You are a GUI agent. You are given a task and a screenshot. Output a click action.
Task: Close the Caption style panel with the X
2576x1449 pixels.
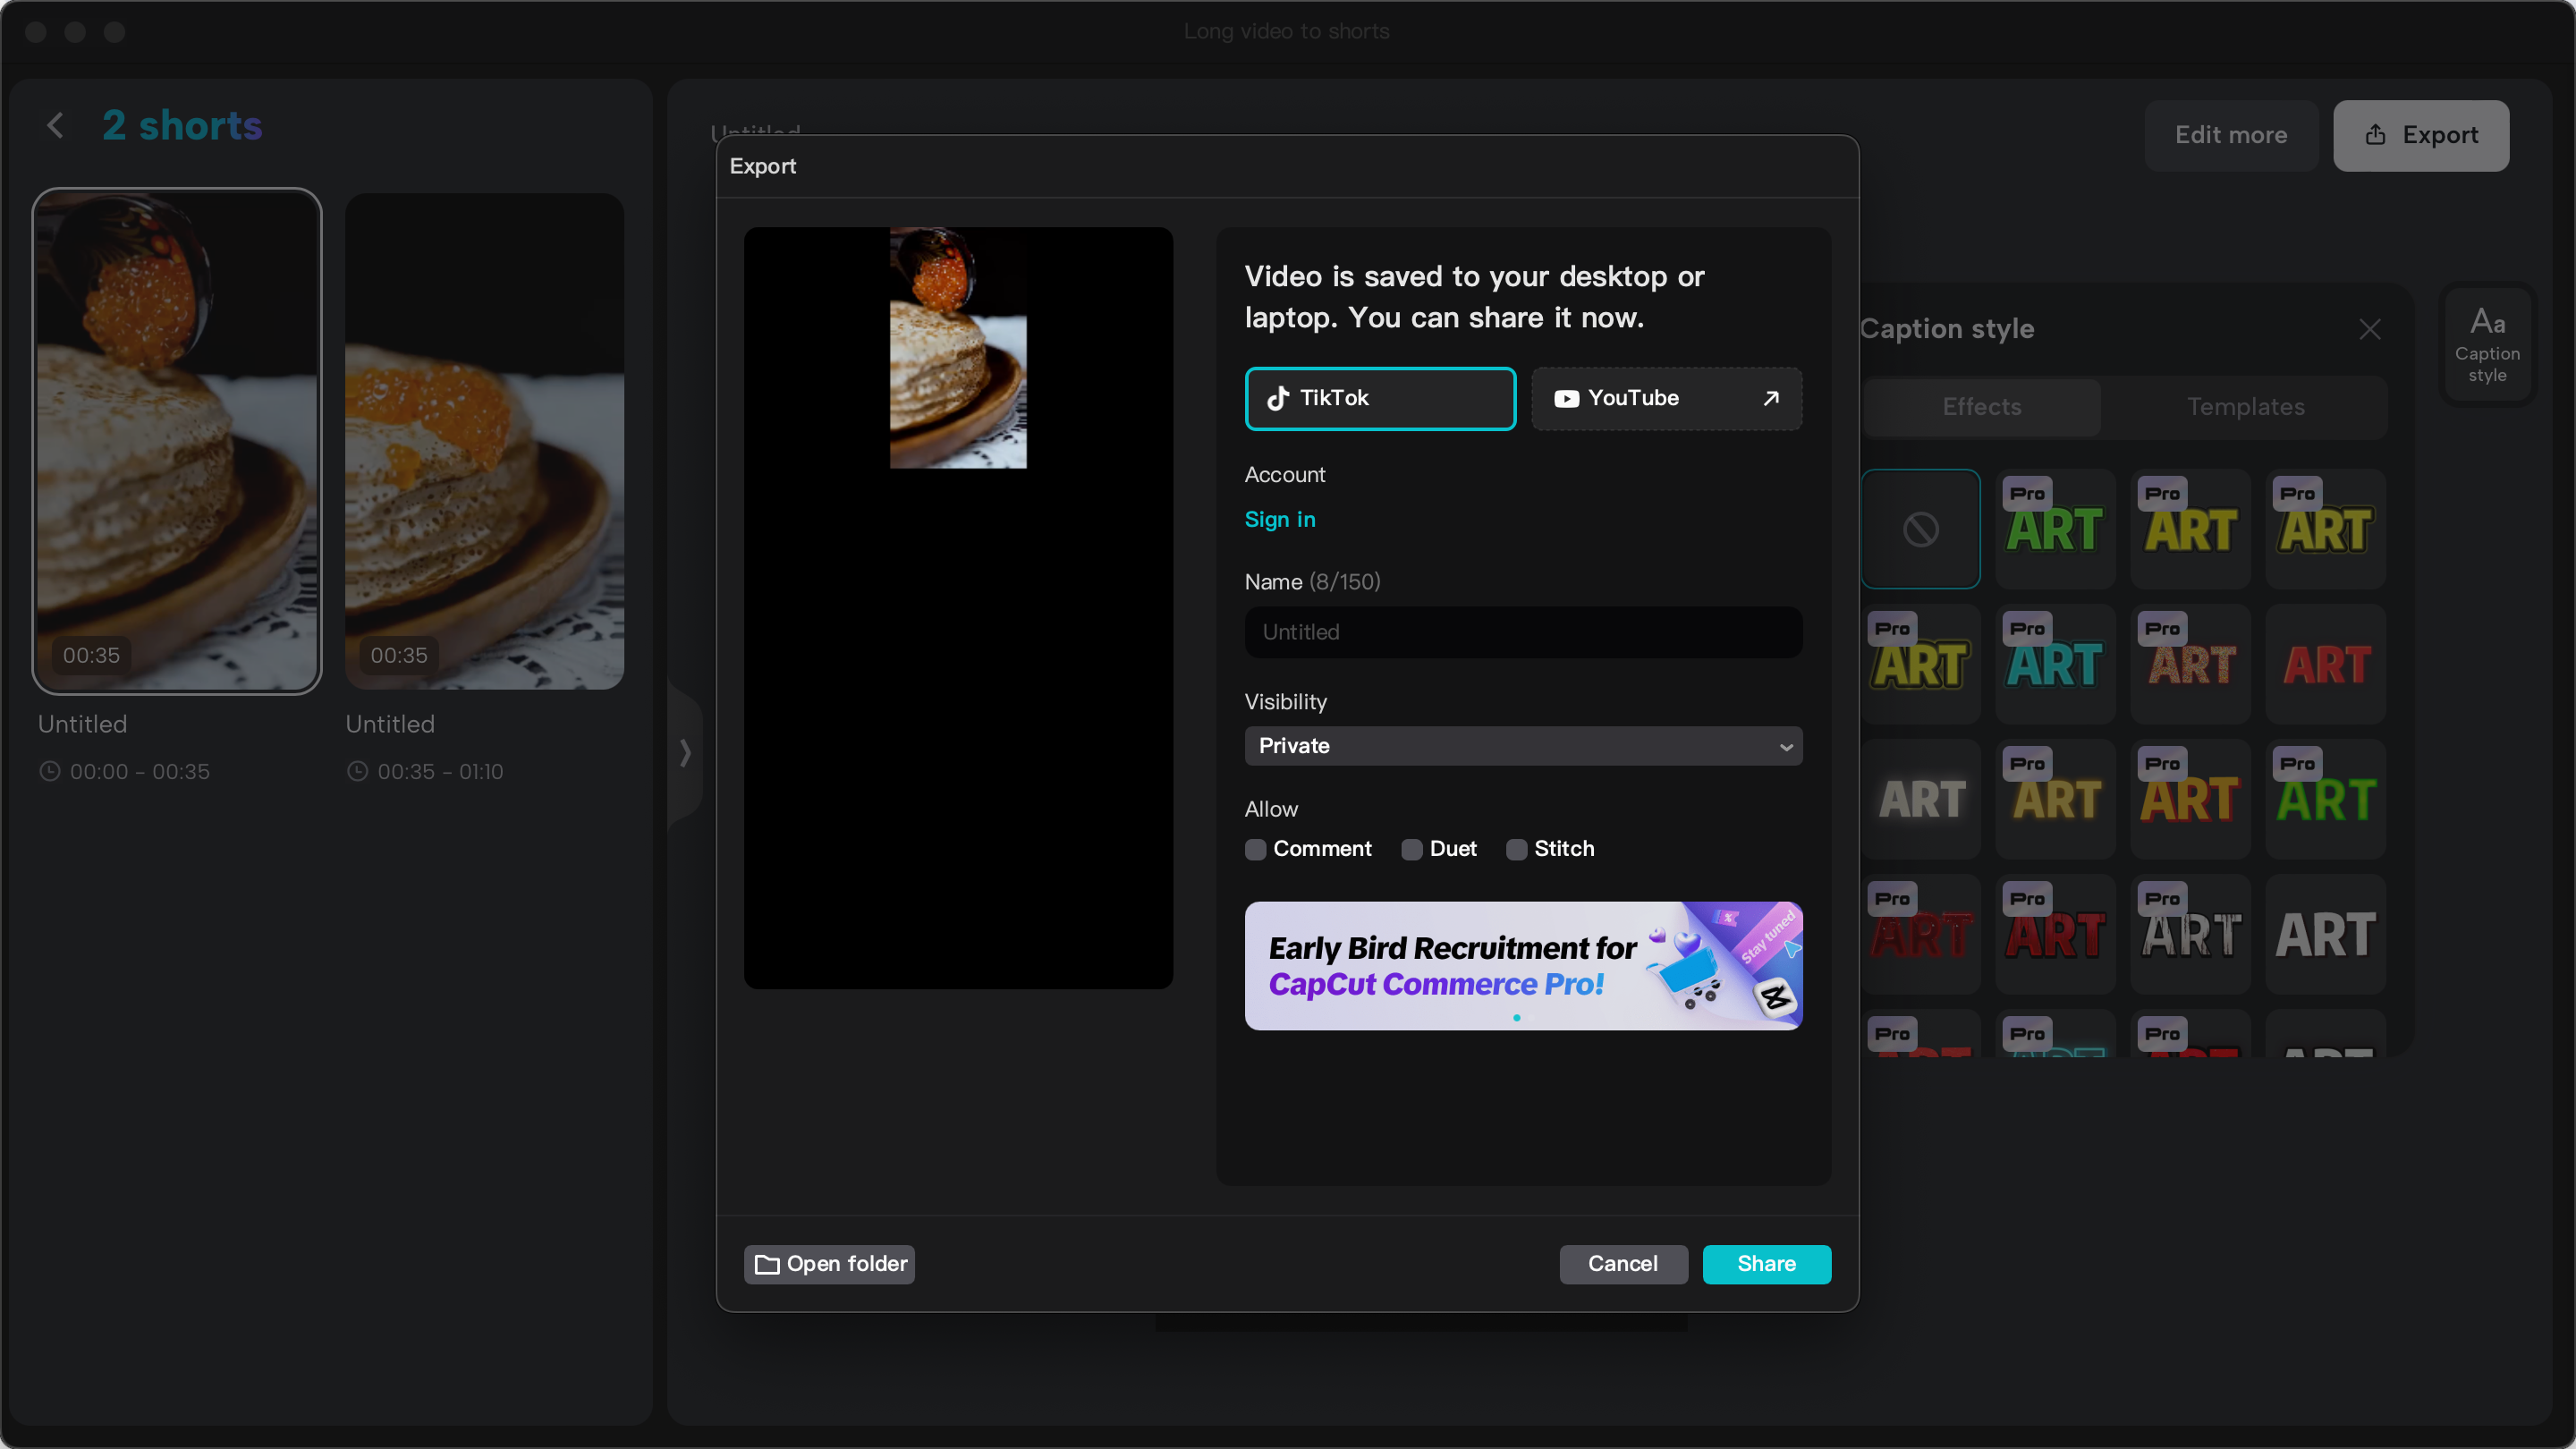(x=2370, y=329)
